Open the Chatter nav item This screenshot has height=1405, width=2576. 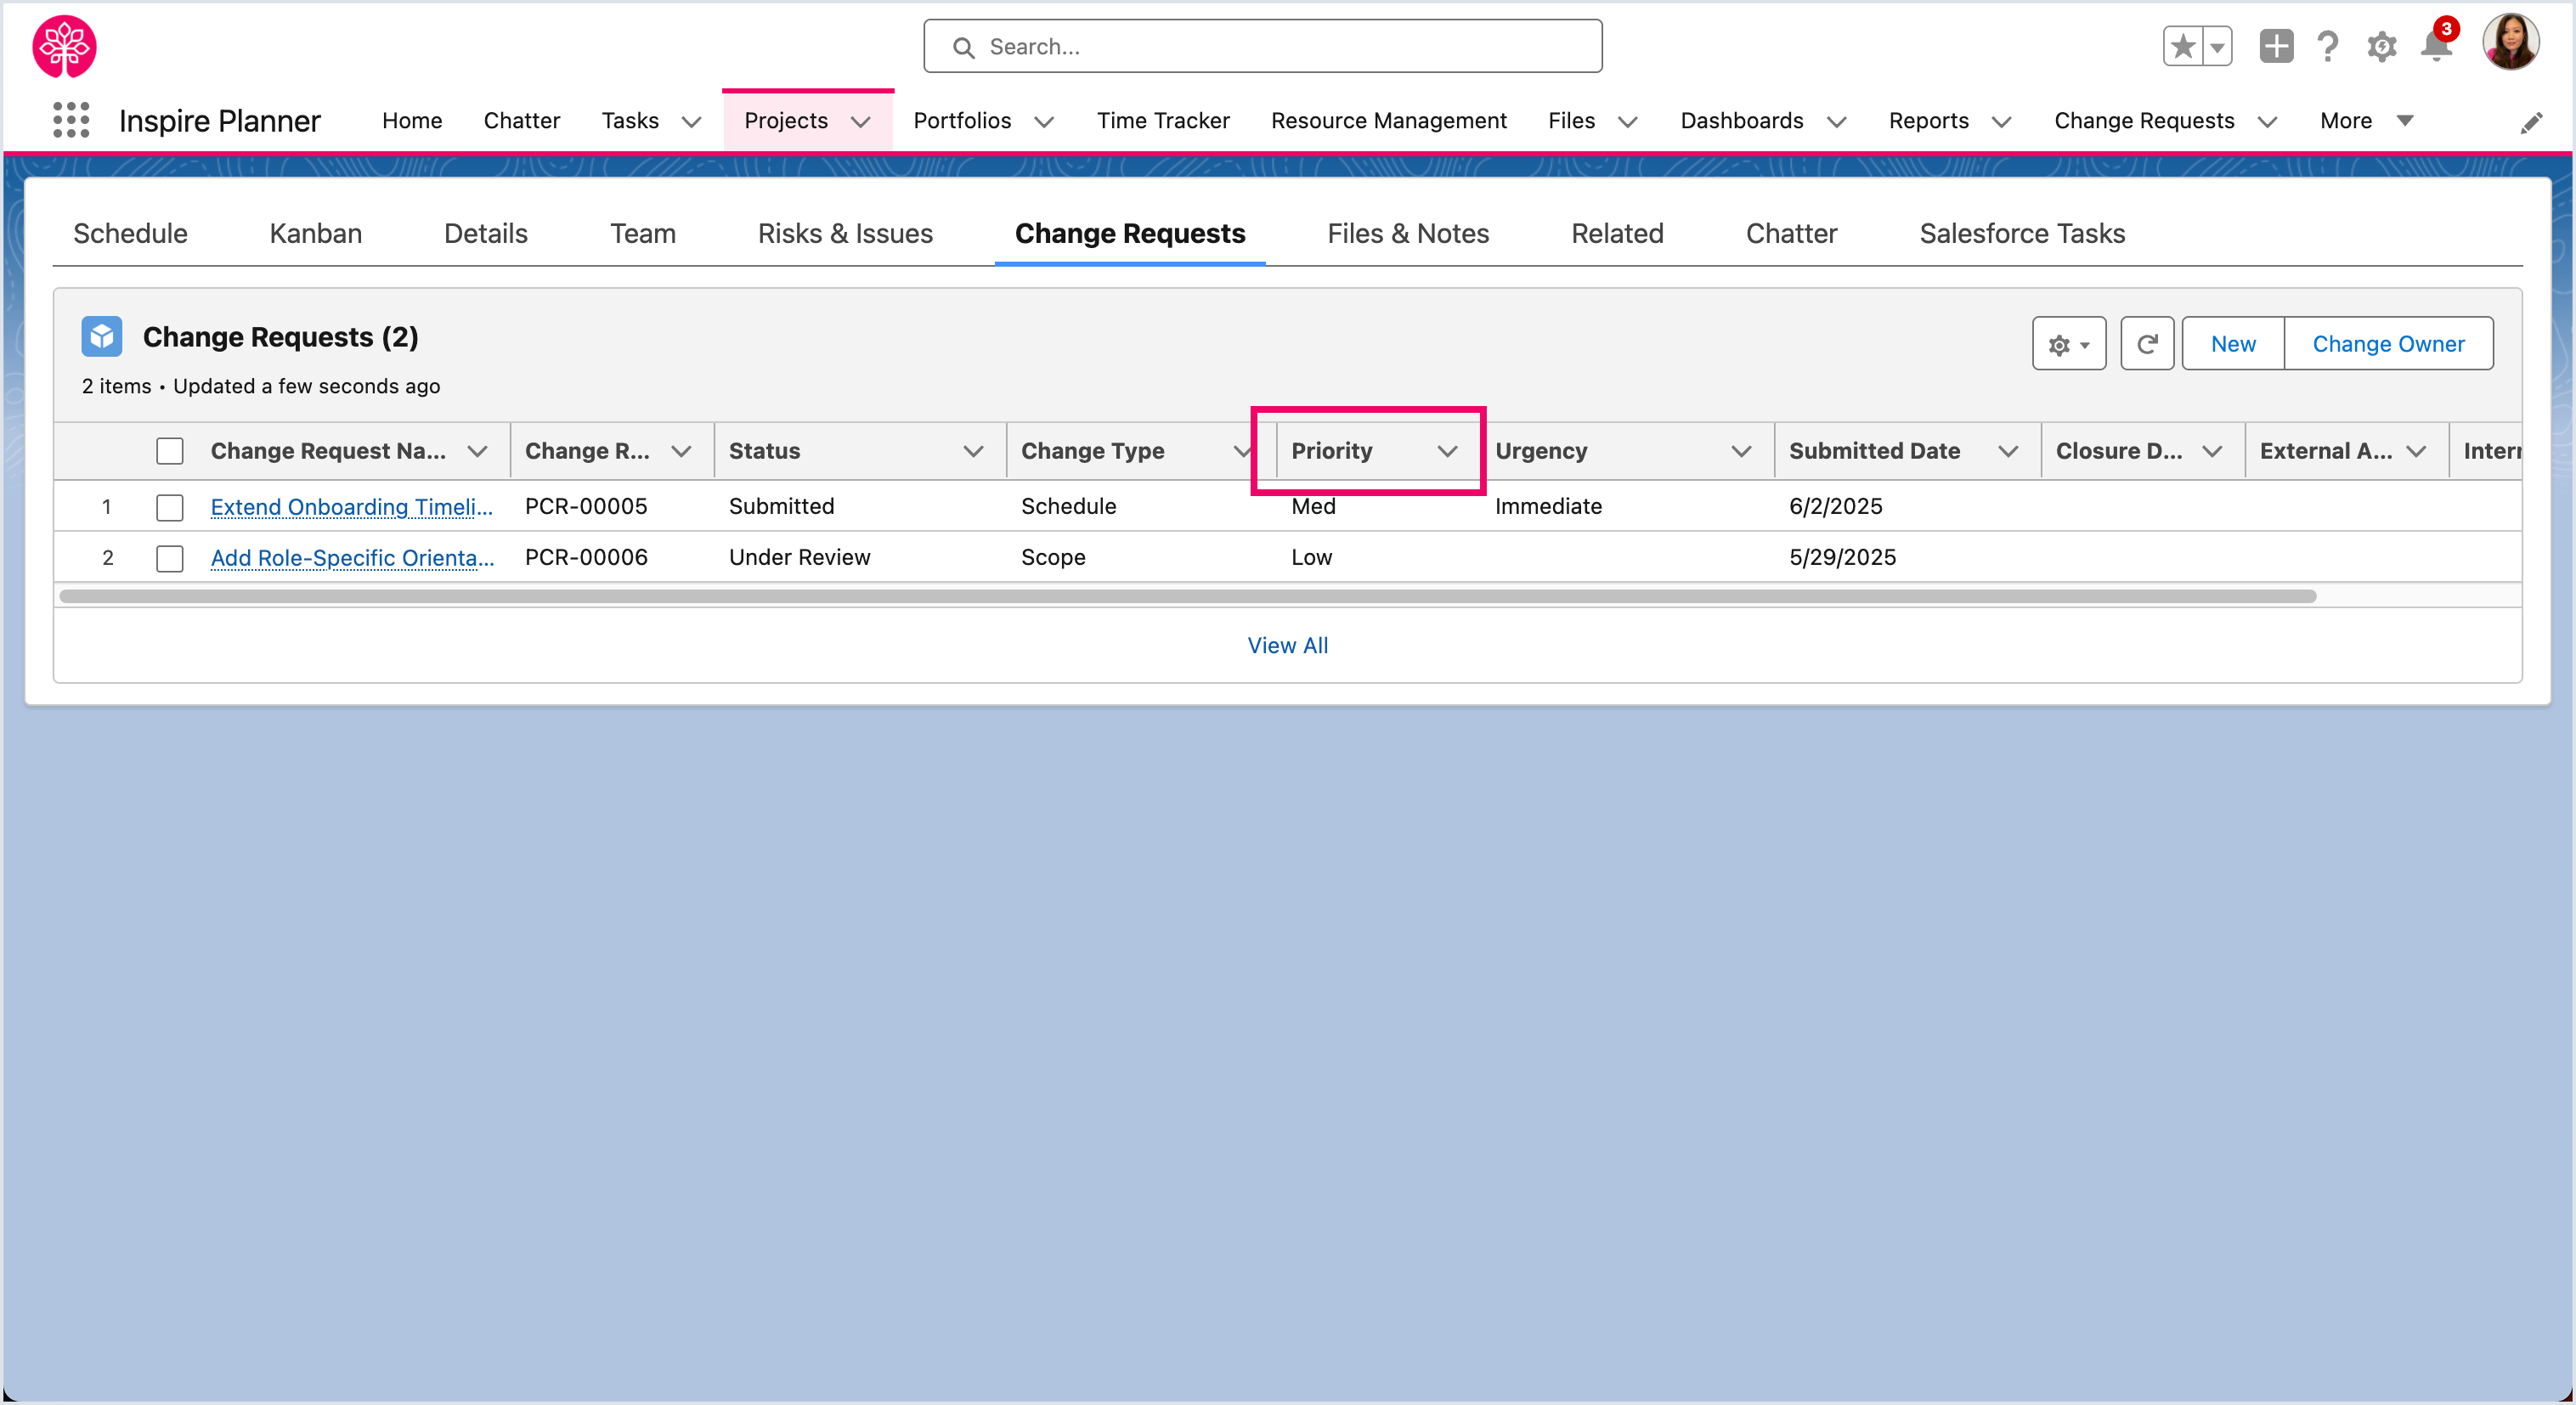coord(521,121)
